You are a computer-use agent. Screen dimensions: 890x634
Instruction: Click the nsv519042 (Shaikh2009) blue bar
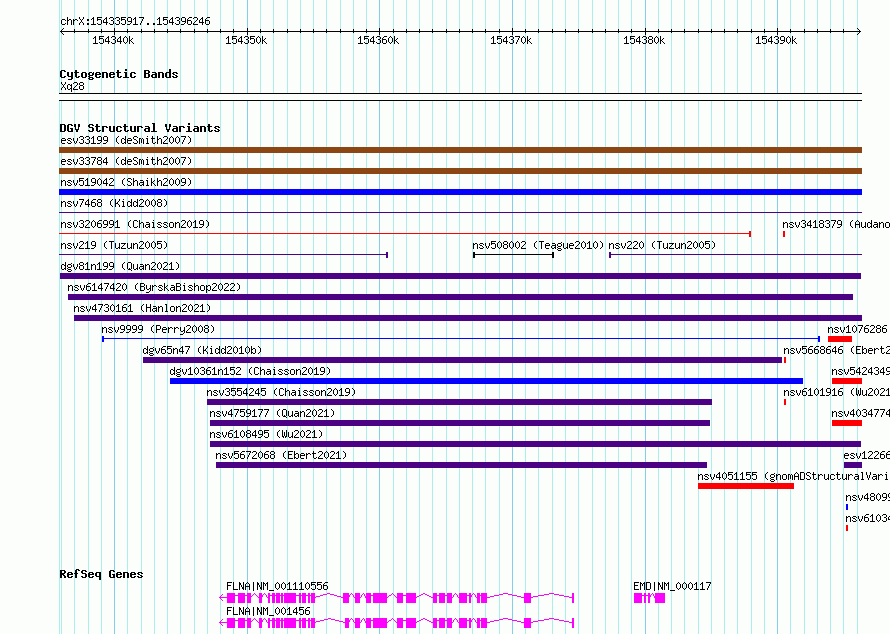460,192
